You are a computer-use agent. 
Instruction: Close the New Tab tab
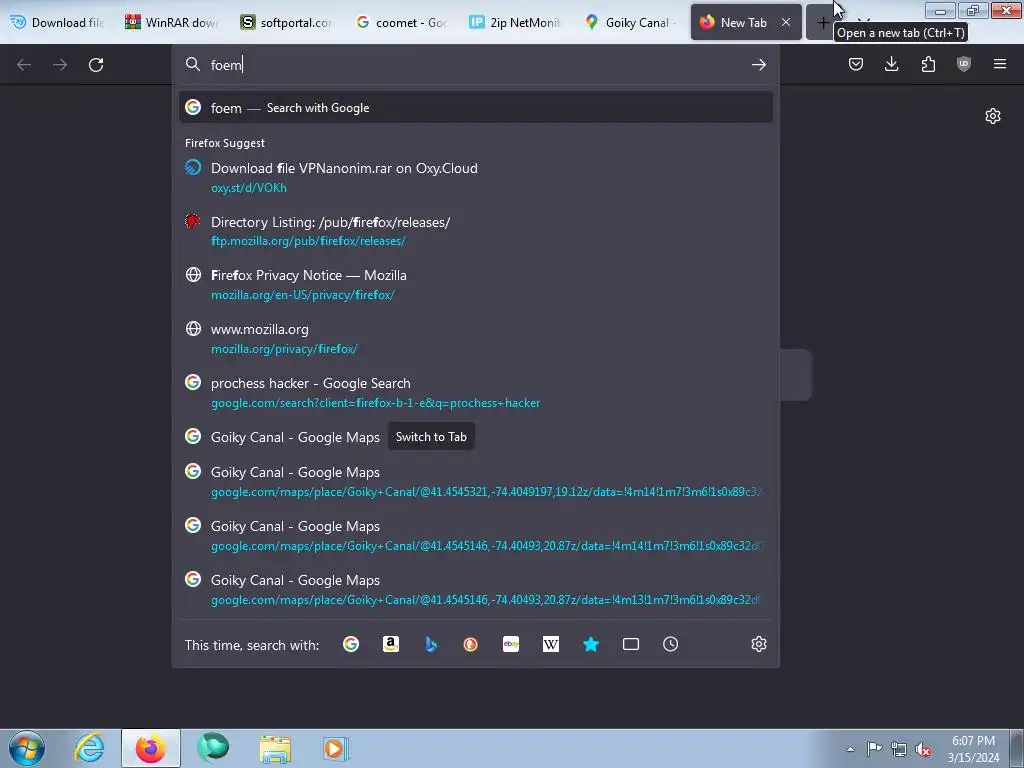tap(786, 22)
